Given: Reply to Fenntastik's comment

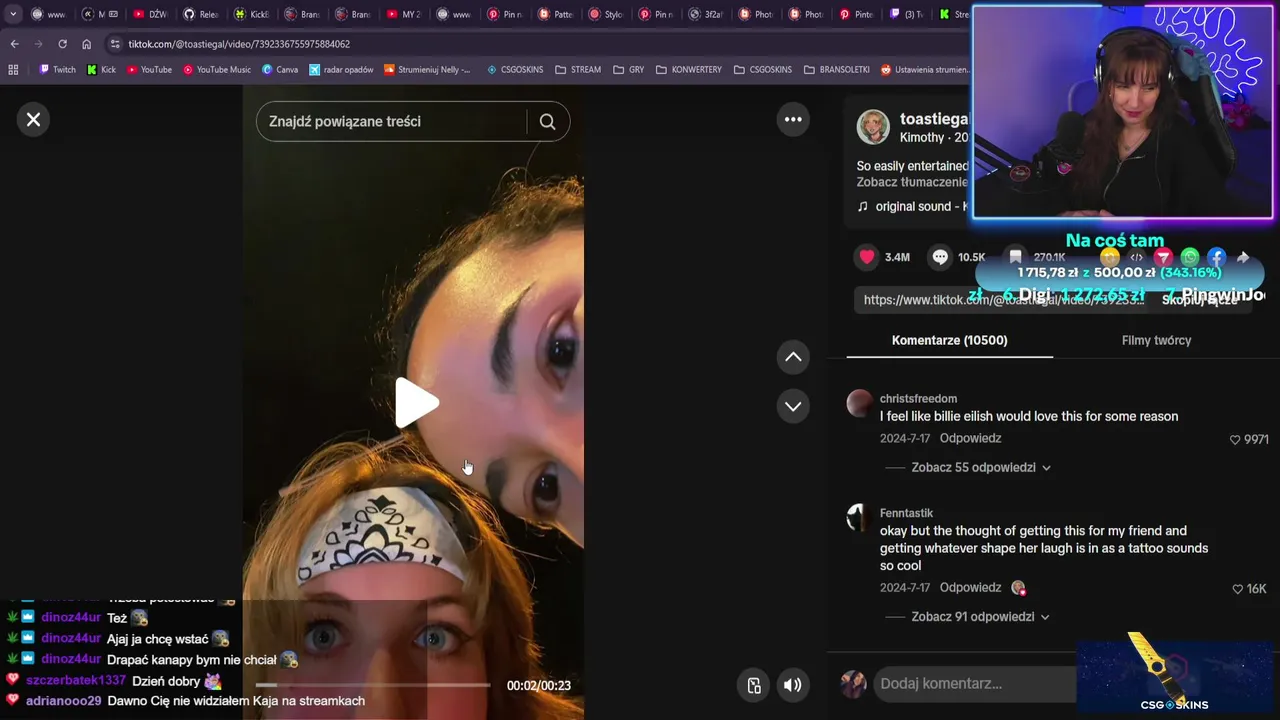Looking at the screenshot, I should click(x=970, y=588).
